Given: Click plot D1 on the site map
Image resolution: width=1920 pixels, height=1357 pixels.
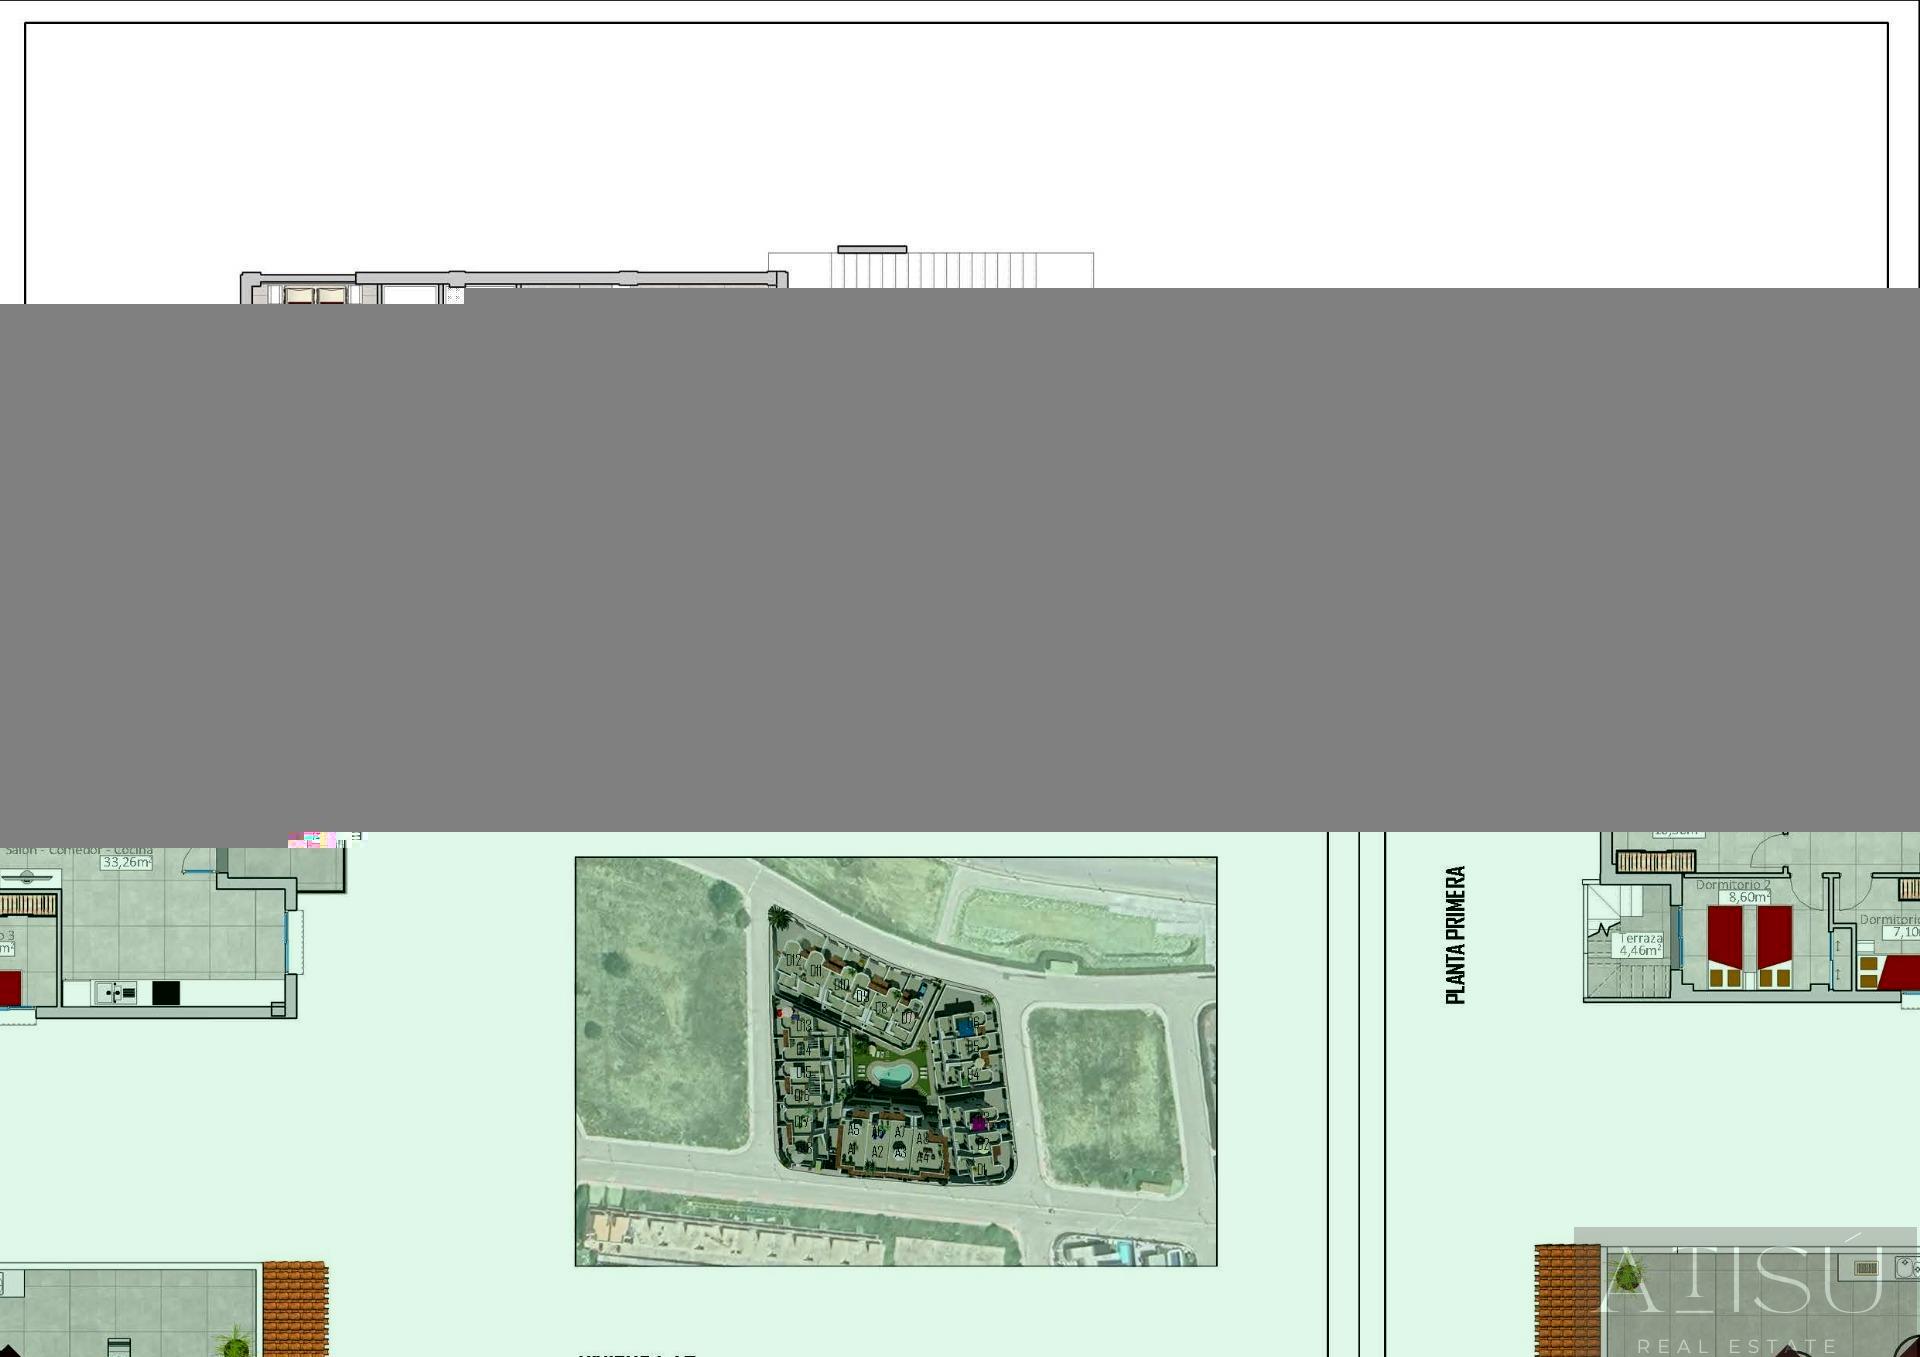Looking at the screenshot, I should [x=982, y=1169].
